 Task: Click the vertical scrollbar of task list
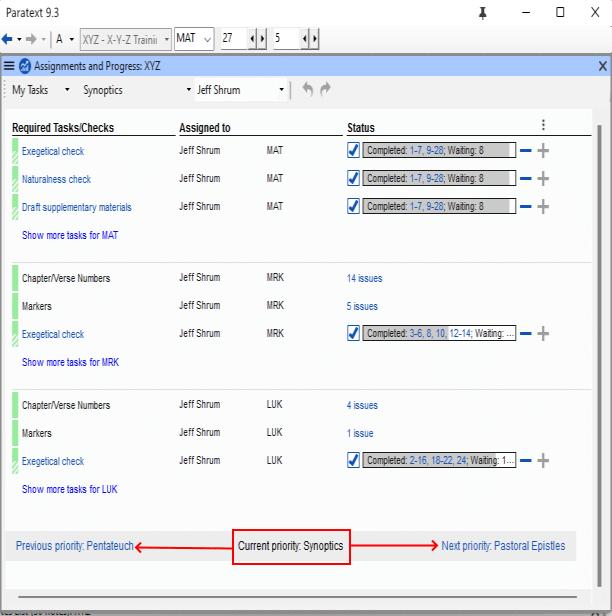pos(599,356)
